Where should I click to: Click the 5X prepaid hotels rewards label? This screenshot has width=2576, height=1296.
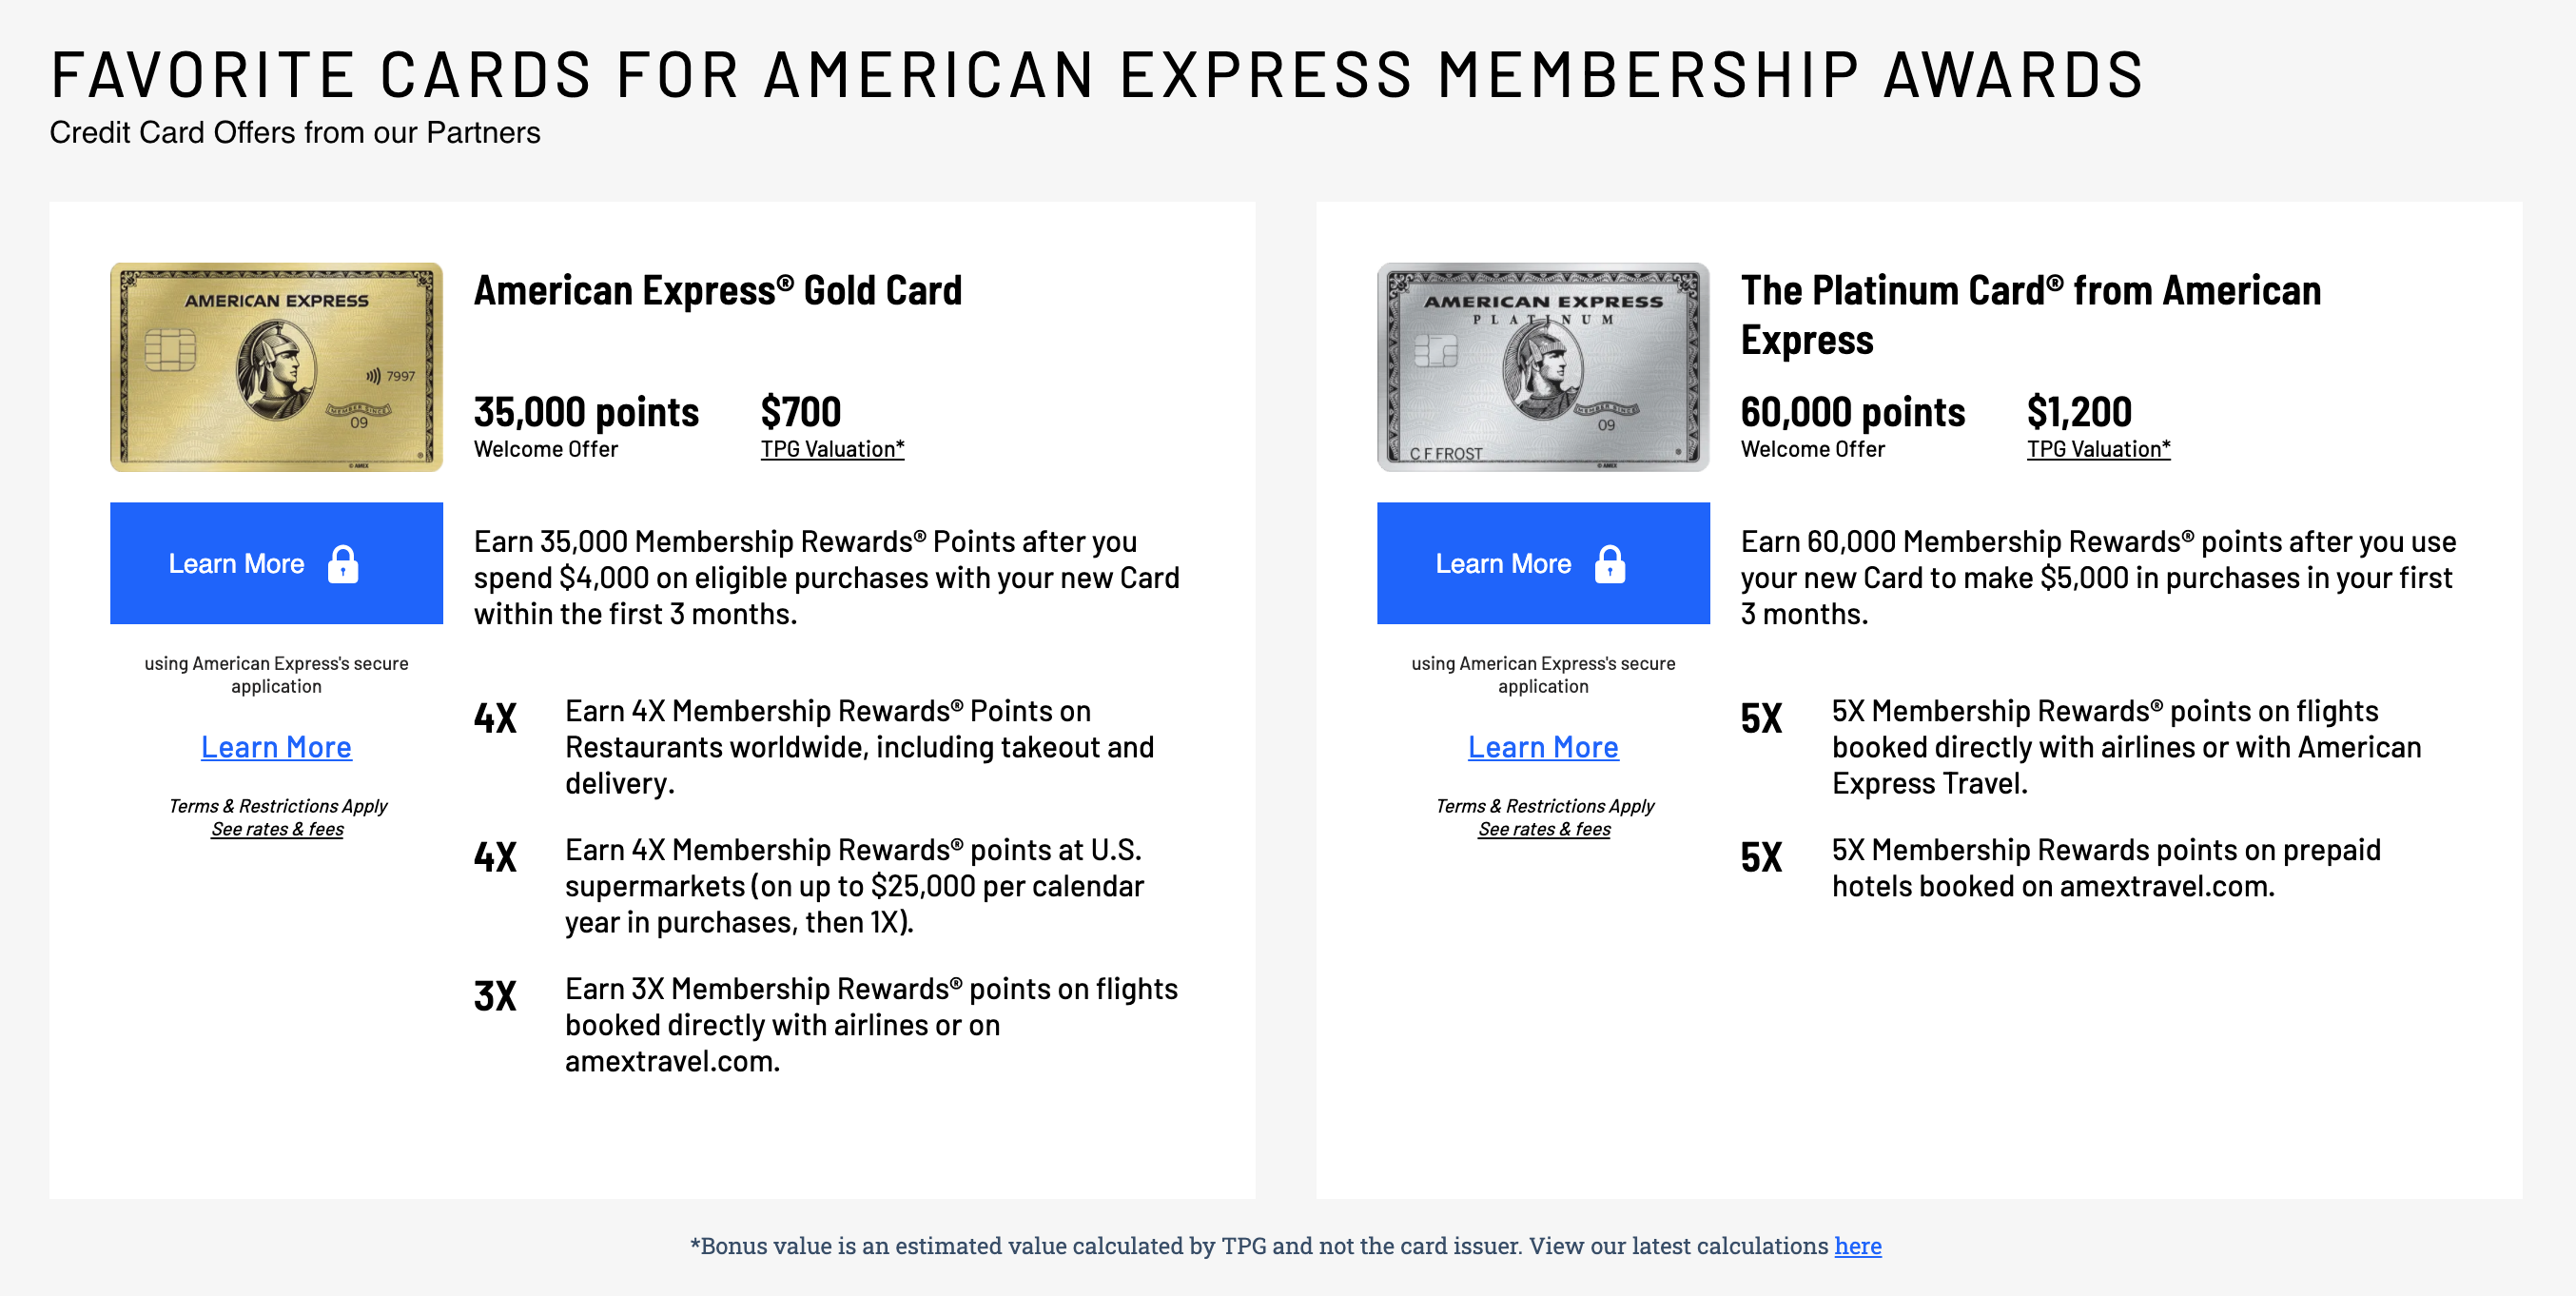[1761, 857]
